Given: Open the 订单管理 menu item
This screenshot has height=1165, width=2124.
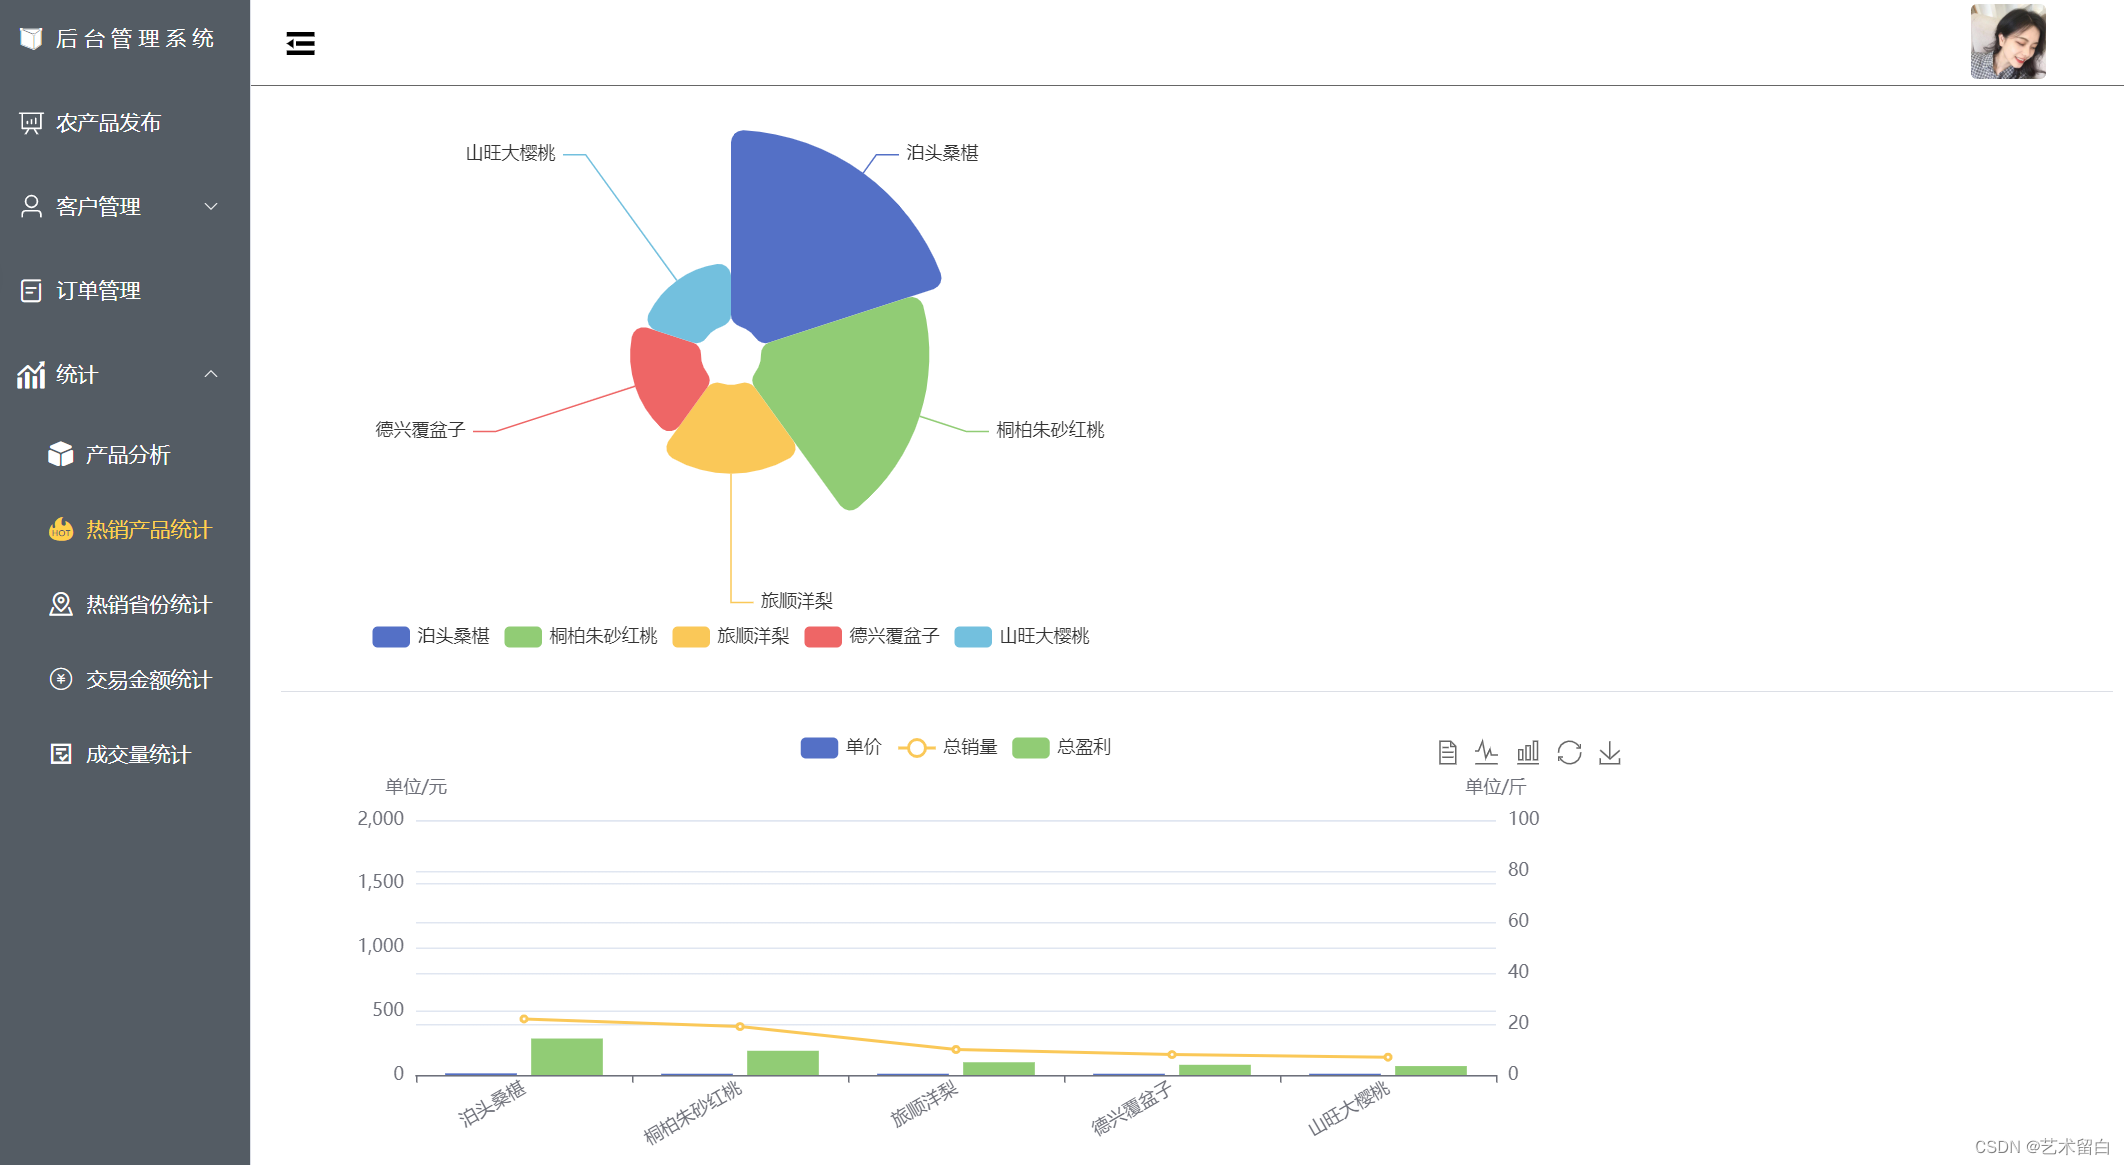Looking at the screenshot, I should (x=125, y=290).
